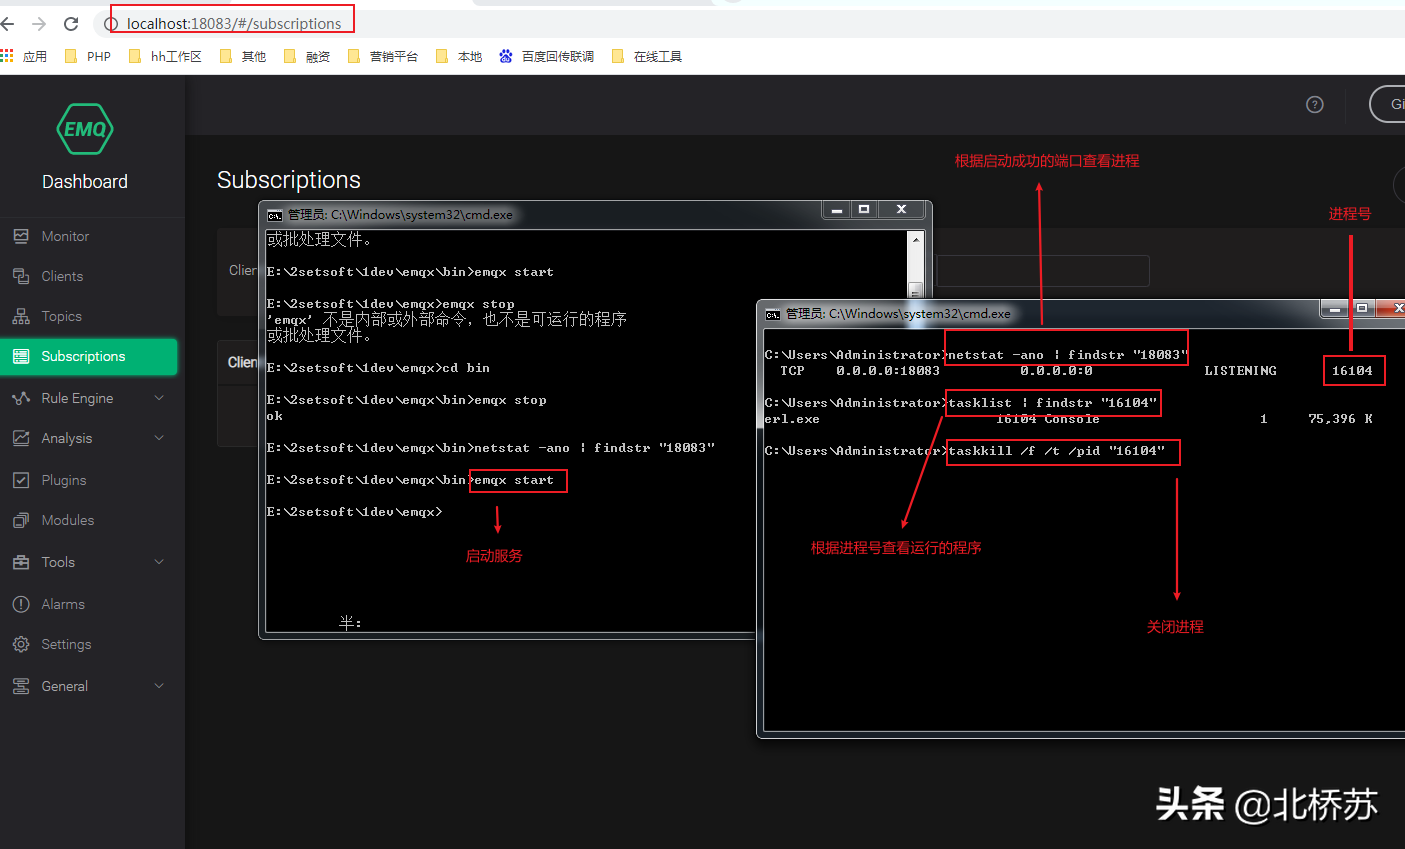This screenshot has width=1405, height=849.
Task: Open Clients via its sidebar icon
Action: [21, 276]
